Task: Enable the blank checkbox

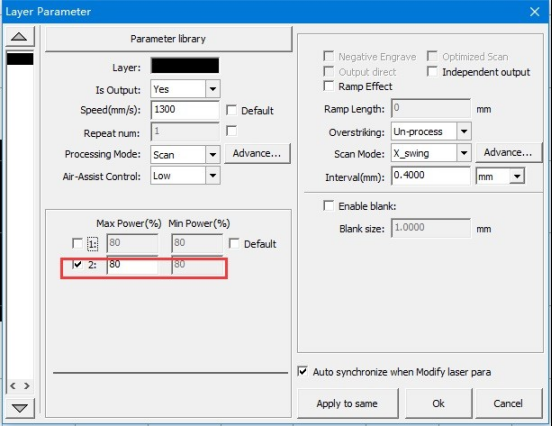Action: 328,206
